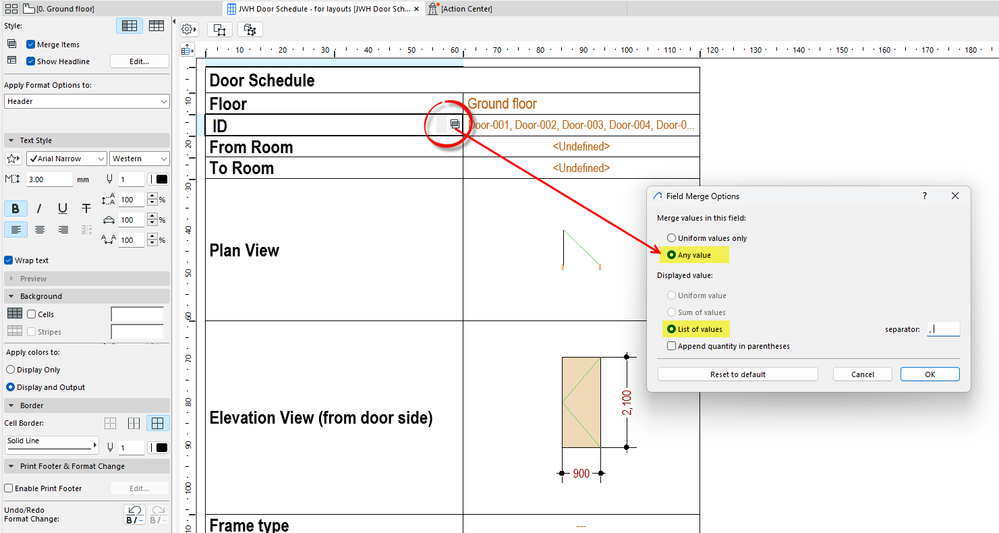Center-align the text
The image size is (999, 533).
coord(40,229)
